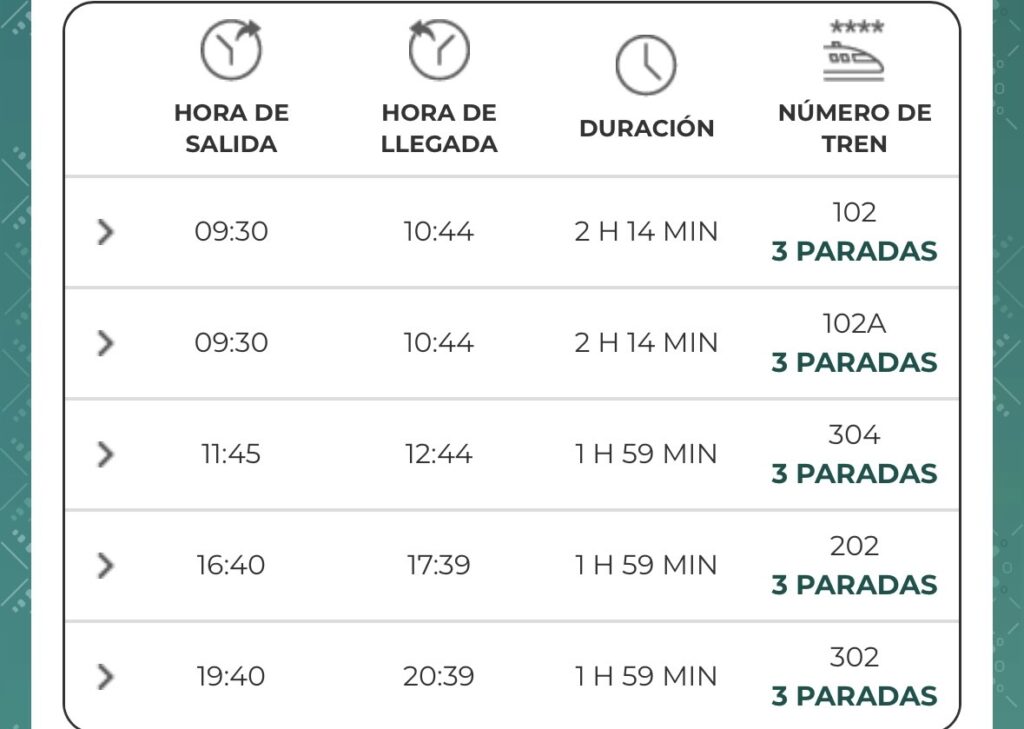Screen dimensions: 1024x729
Task: Open 3 Paradas link for train 304
Action: point(854,474)
